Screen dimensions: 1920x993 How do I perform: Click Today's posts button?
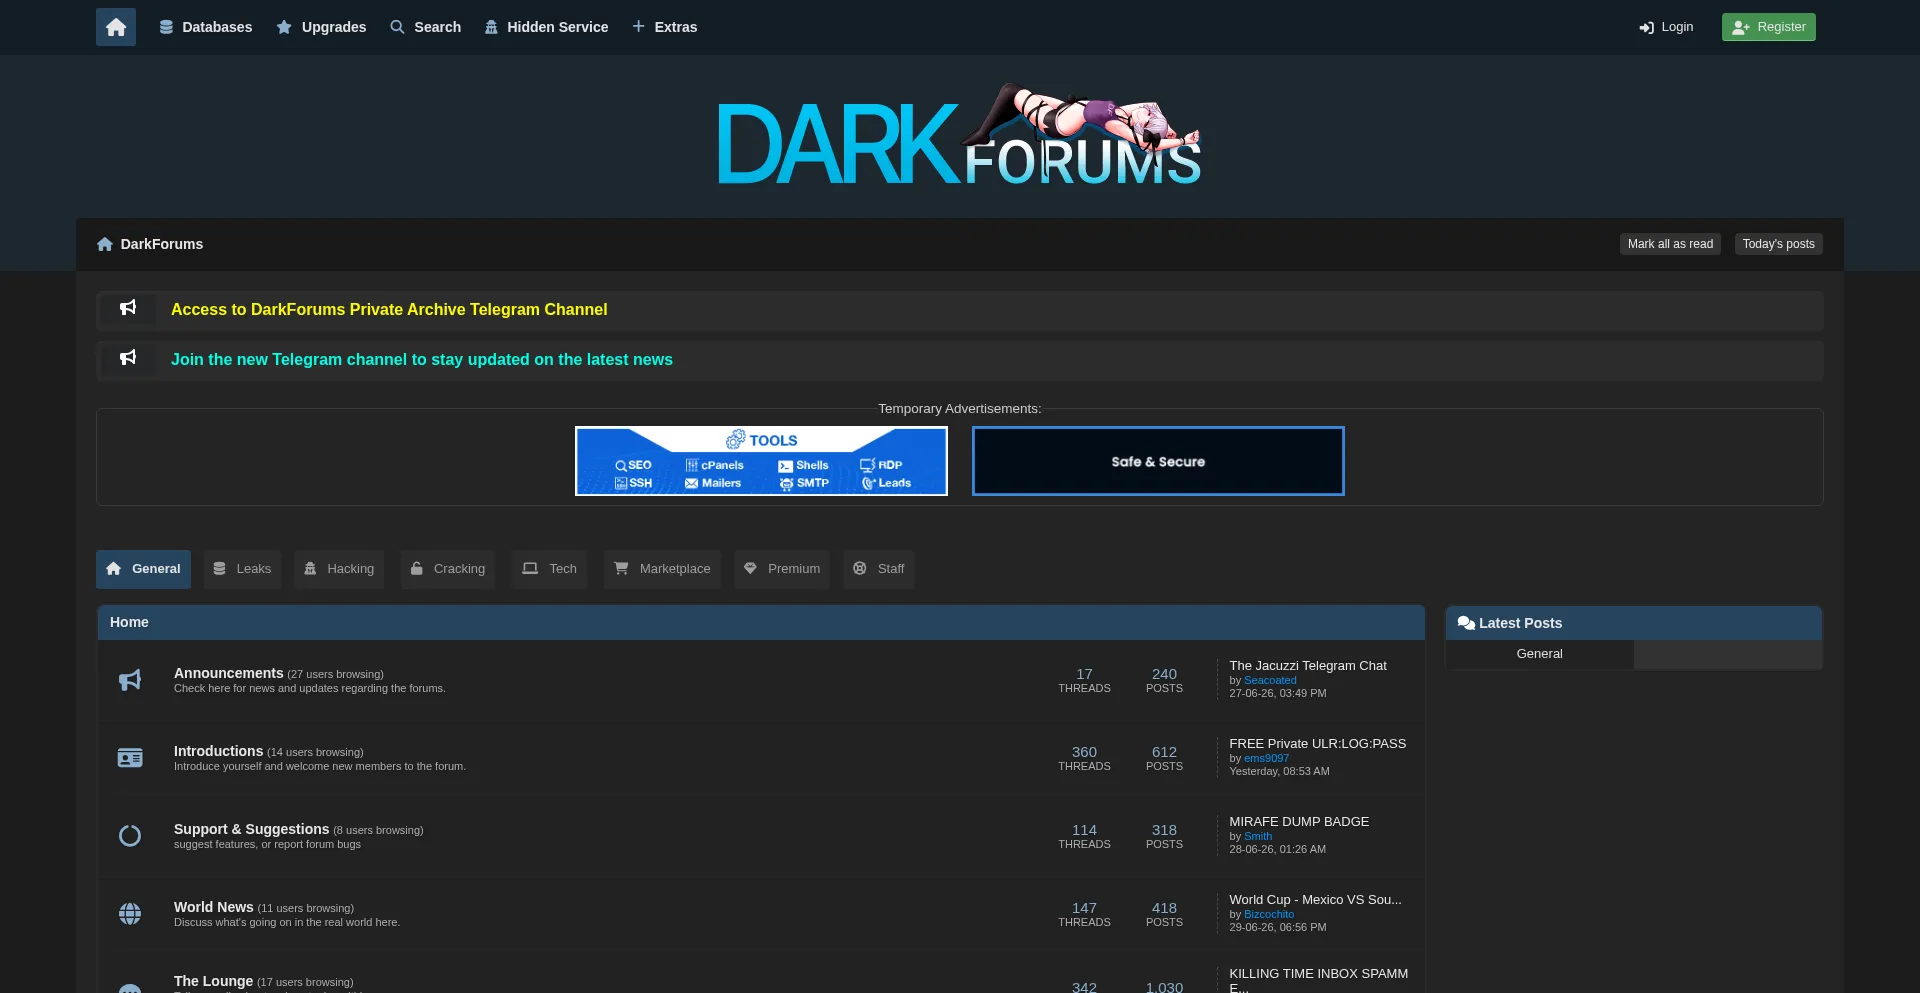[1778, 244]
